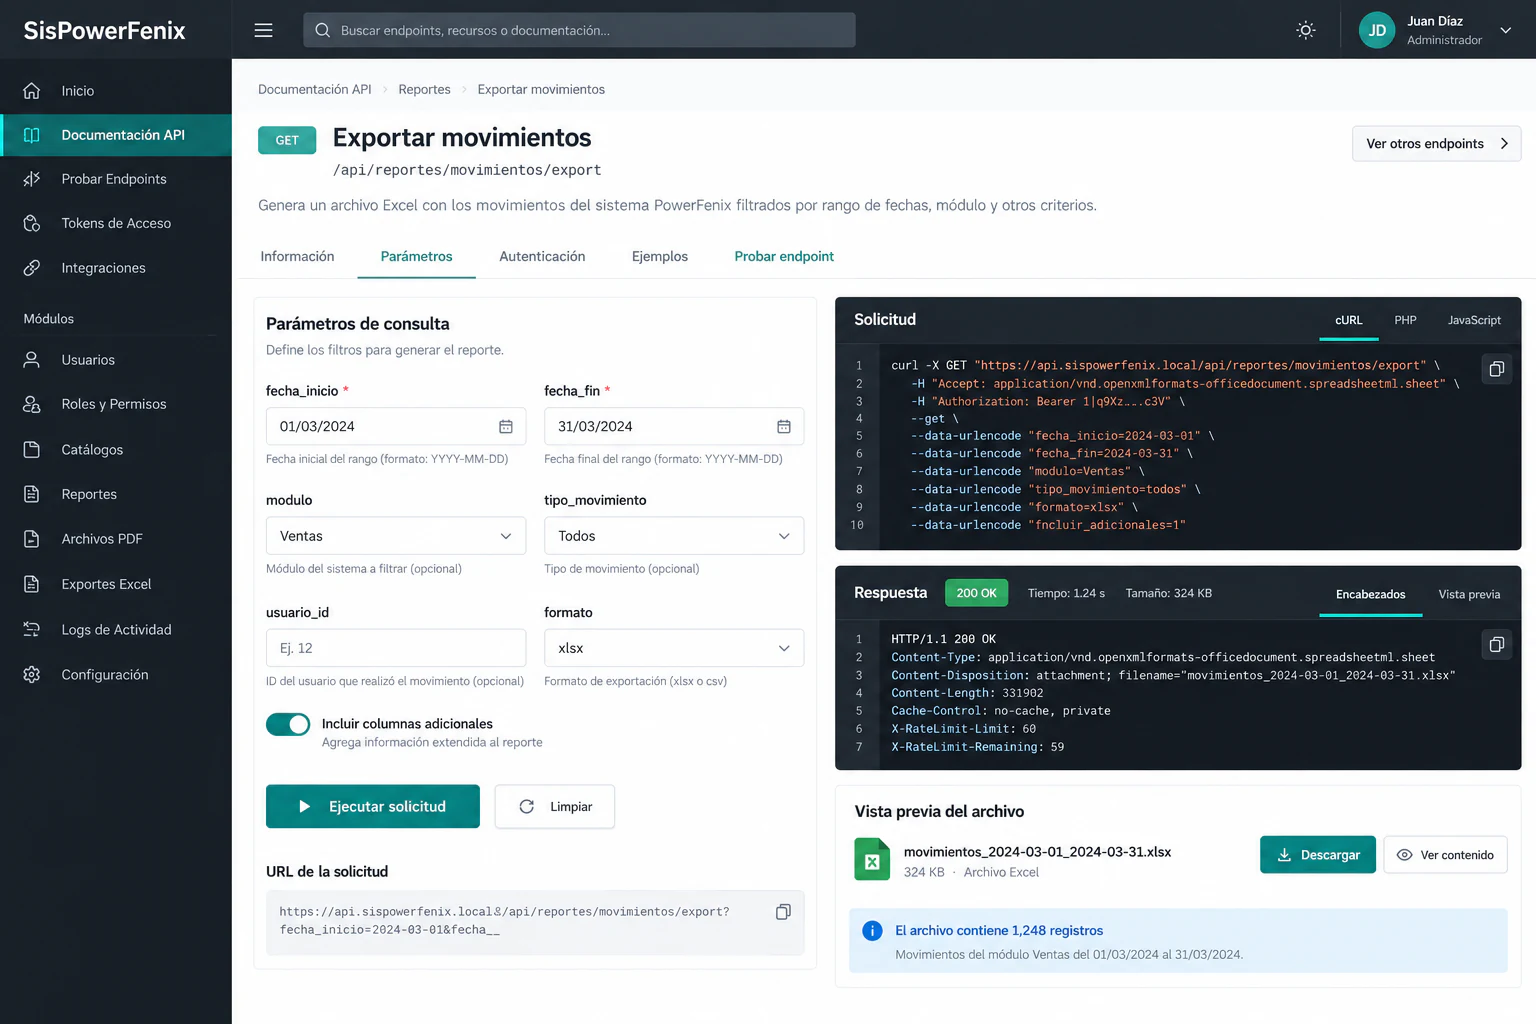Open Configuración in sidebar

(x=116, y=675)
